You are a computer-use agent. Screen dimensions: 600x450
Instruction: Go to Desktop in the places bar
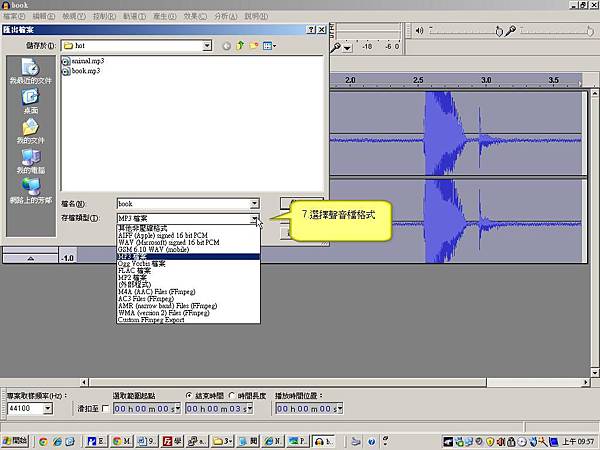(30, 101)
